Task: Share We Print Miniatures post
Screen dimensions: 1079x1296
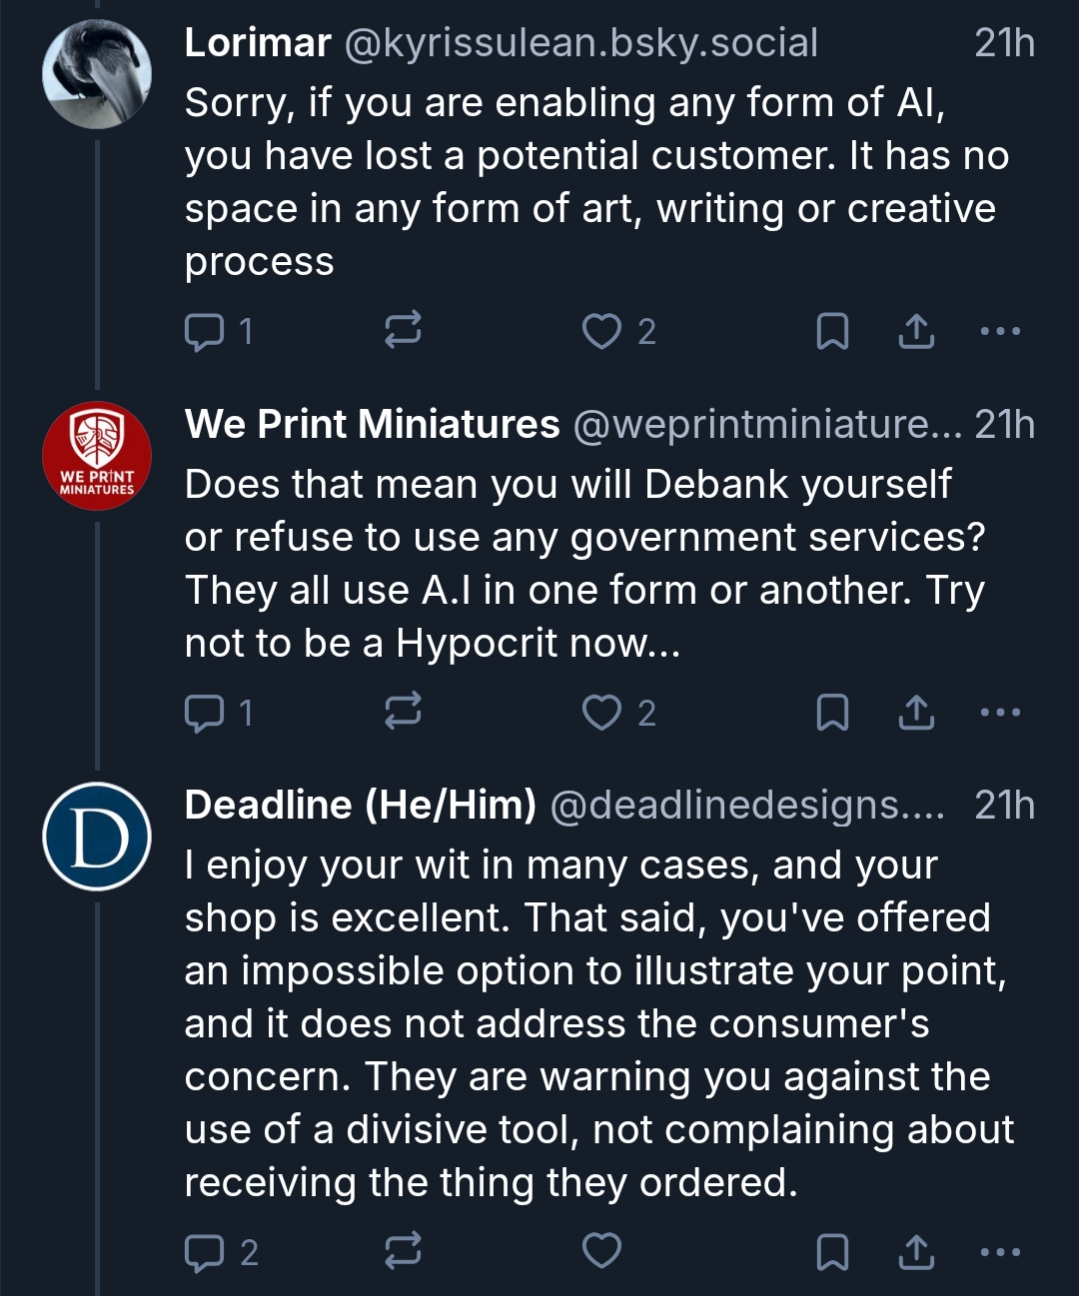Action: click(x=916, y=713)
